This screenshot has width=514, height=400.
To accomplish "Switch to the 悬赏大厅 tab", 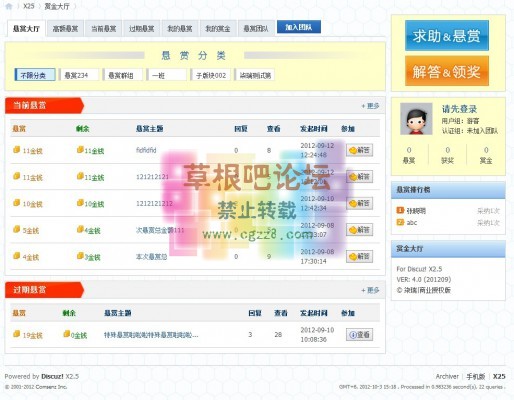I will point(26,29).
